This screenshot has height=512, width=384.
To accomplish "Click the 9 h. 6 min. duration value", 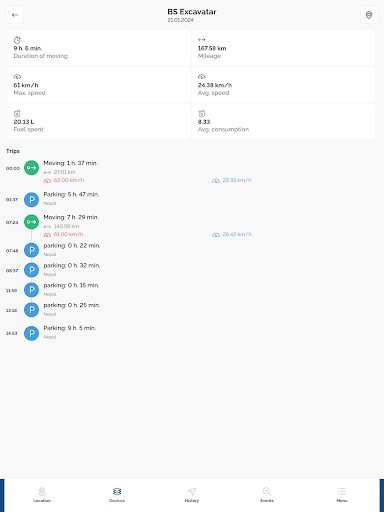I will pyautogui.click(x=28, y=48).
